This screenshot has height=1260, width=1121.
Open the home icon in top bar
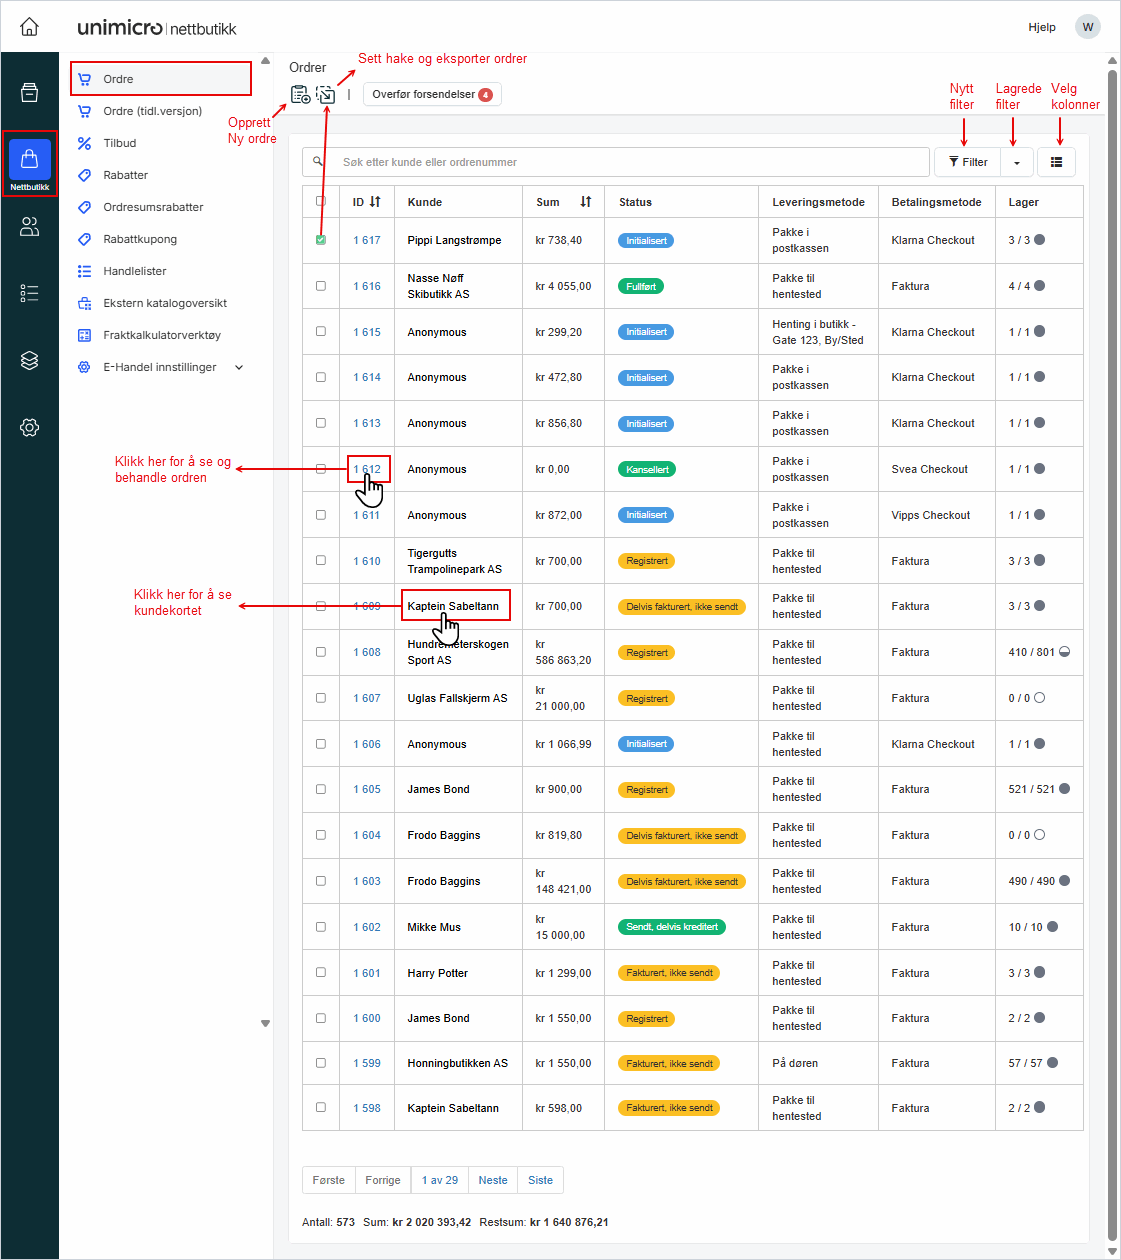[x=30, y=27]
